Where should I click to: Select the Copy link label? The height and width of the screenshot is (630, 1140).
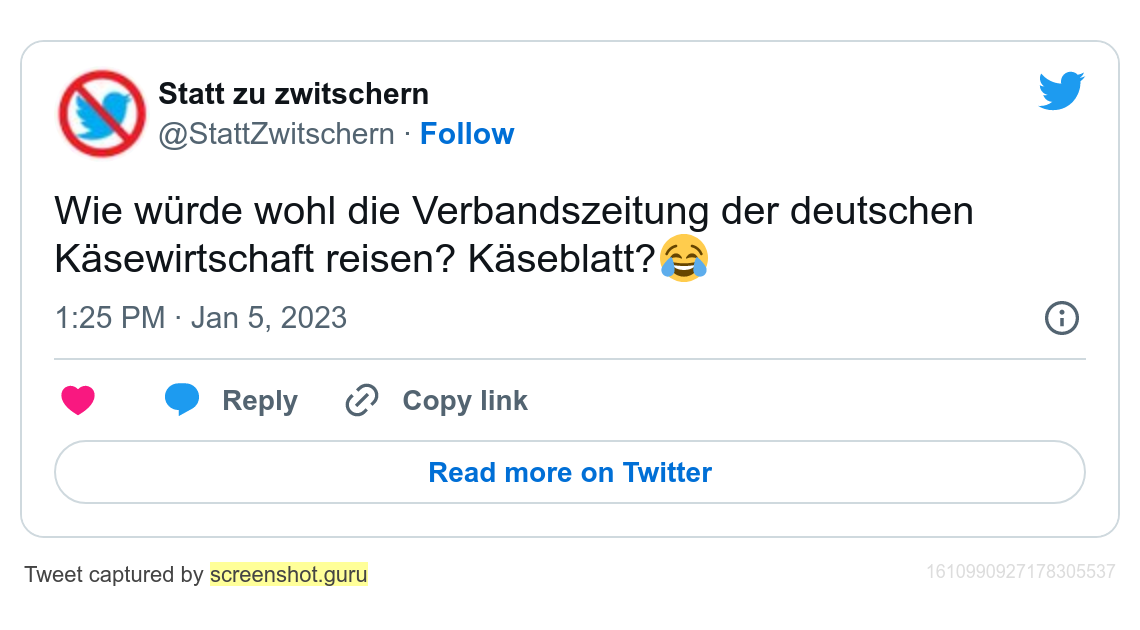465,401
